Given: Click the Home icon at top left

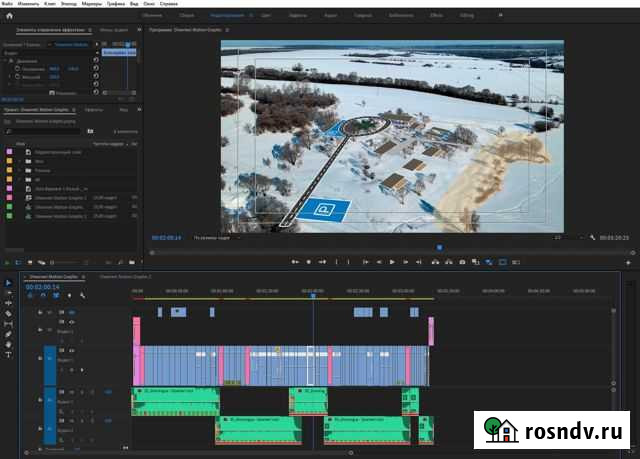Looking at the screenshot, I should tap(9, 17).
